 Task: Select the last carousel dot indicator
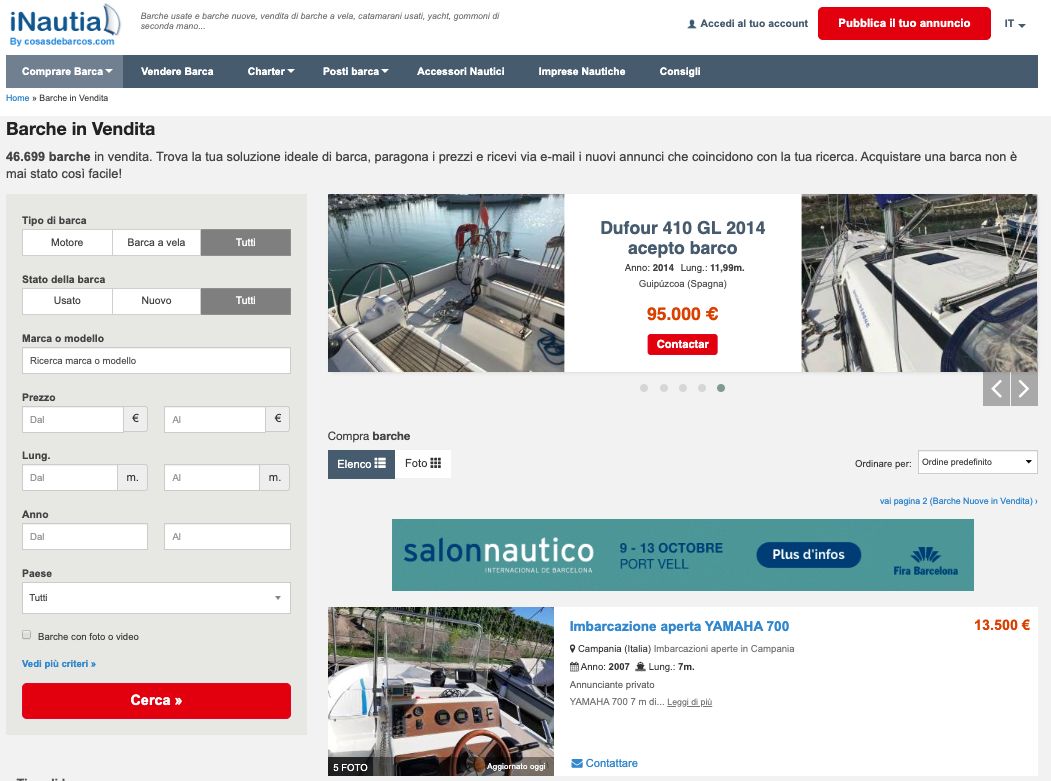coord(721,388)
